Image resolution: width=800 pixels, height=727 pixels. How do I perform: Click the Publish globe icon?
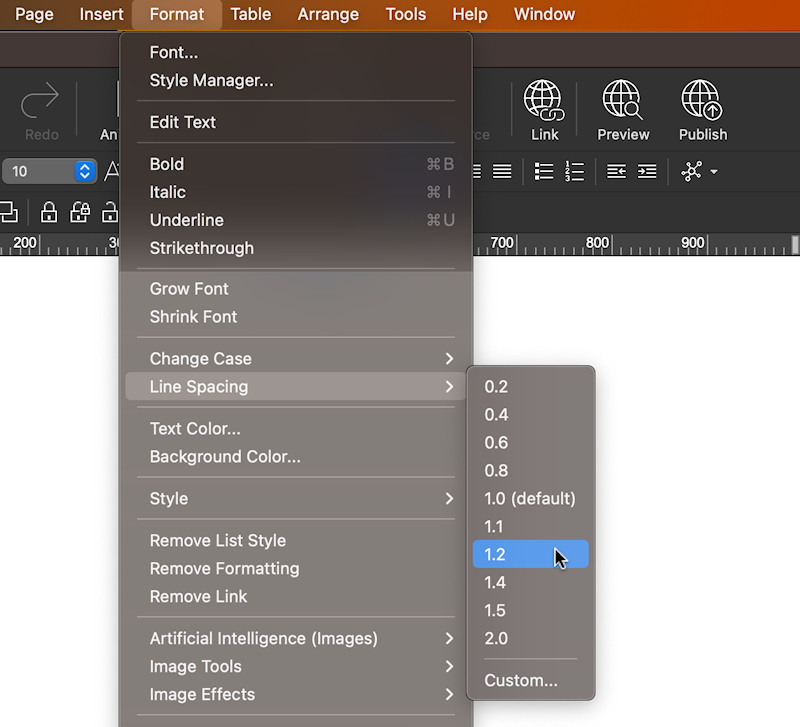tap(702, 101)
